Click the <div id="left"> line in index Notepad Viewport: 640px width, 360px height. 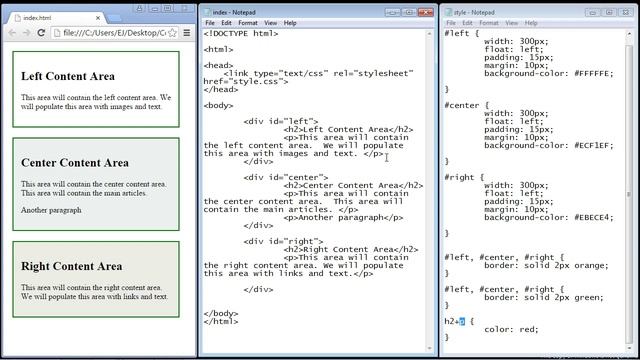(x=281, y=121)
